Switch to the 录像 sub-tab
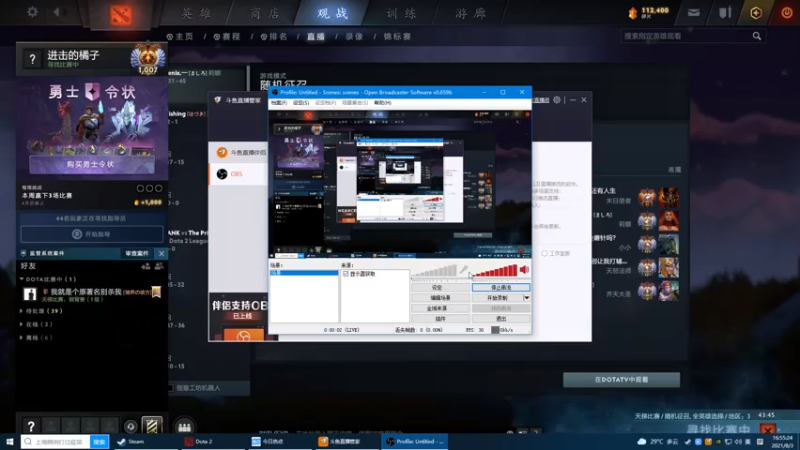Viewport: 800px width, 450px height. click(x=354, y=37)
